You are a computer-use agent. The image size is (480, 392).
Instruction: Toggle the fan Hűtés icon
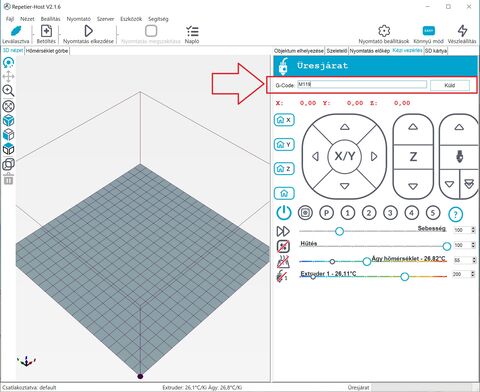tap(283, 246)
